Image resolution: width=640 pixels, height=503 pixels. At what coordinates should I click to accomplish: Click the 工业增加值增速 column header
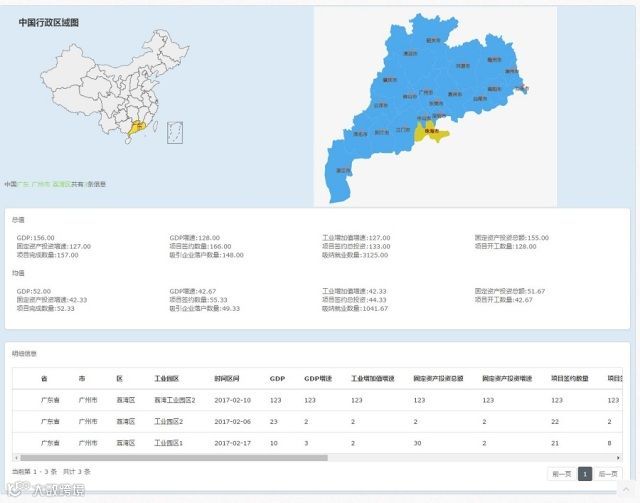(373, 378)
